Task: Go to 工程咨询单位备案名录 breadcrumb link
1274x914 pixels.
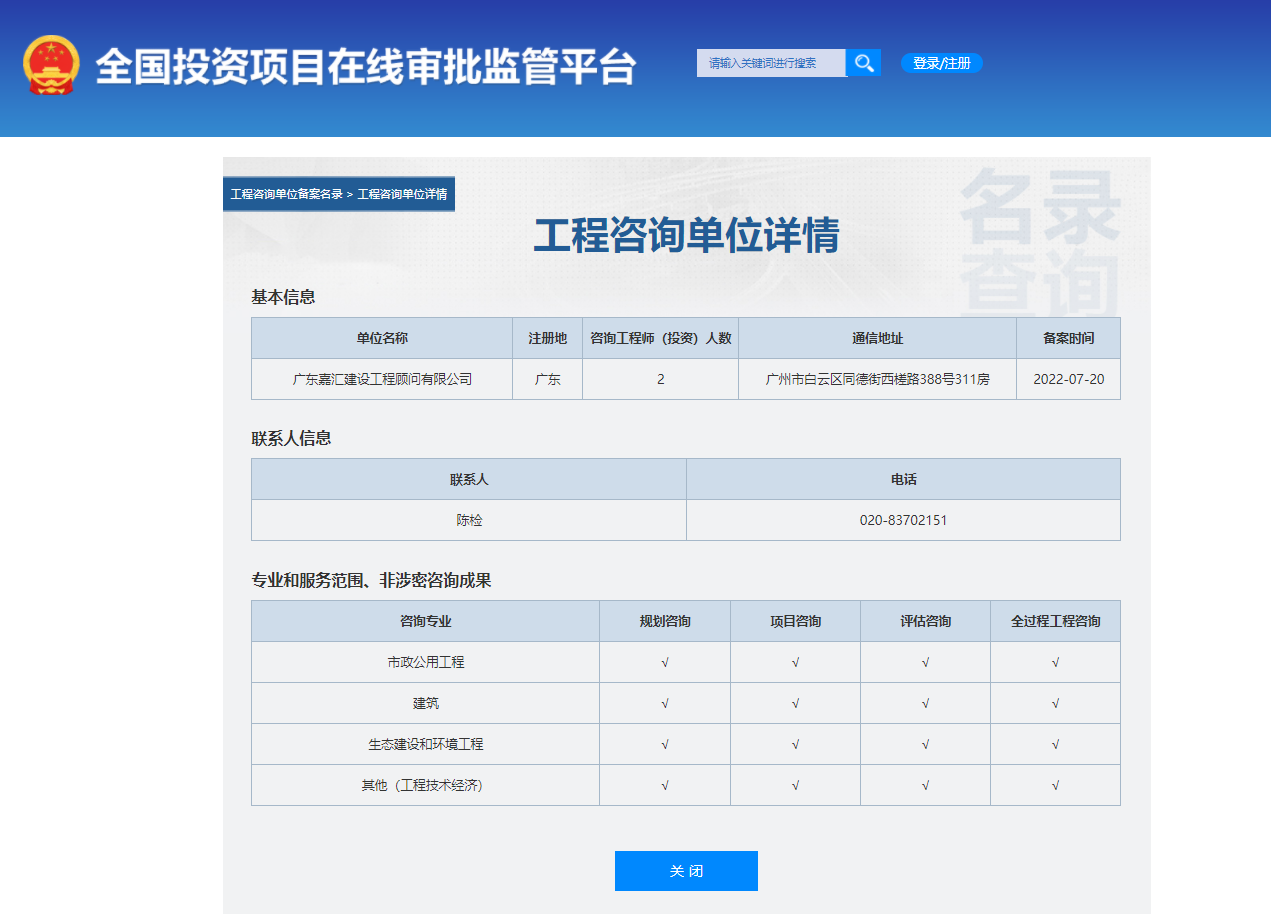Action: 287,194
